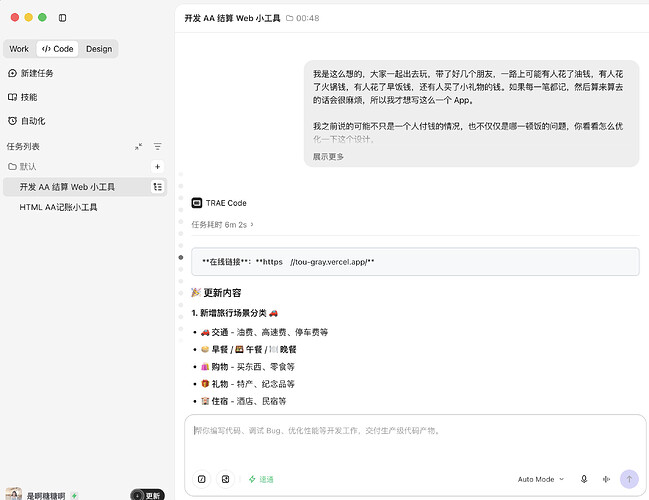
Task: Open the task list filter icon
Action: [x=157, y=146]
